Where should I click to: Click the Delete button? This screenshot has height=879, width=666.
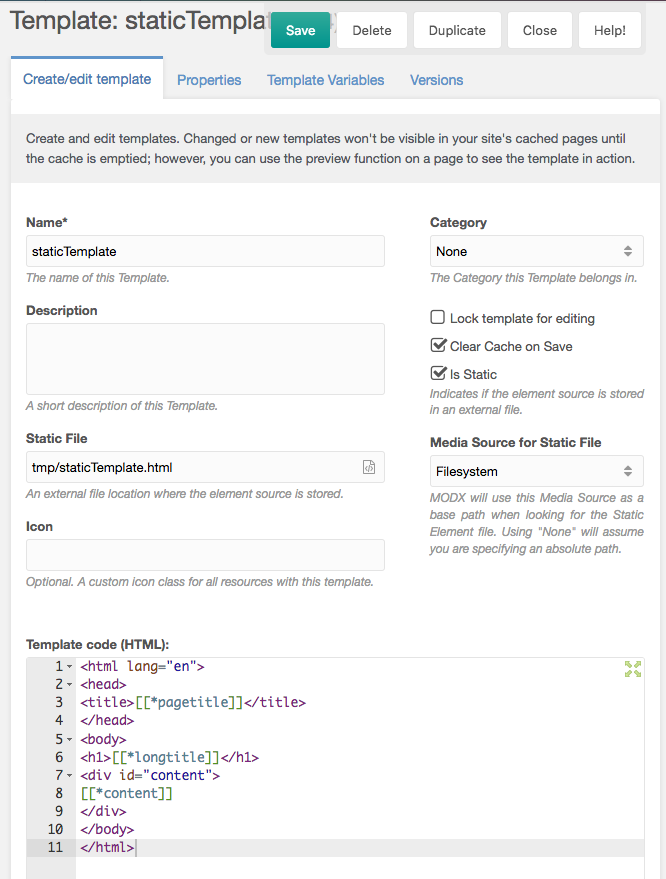(x=372, y=30)
